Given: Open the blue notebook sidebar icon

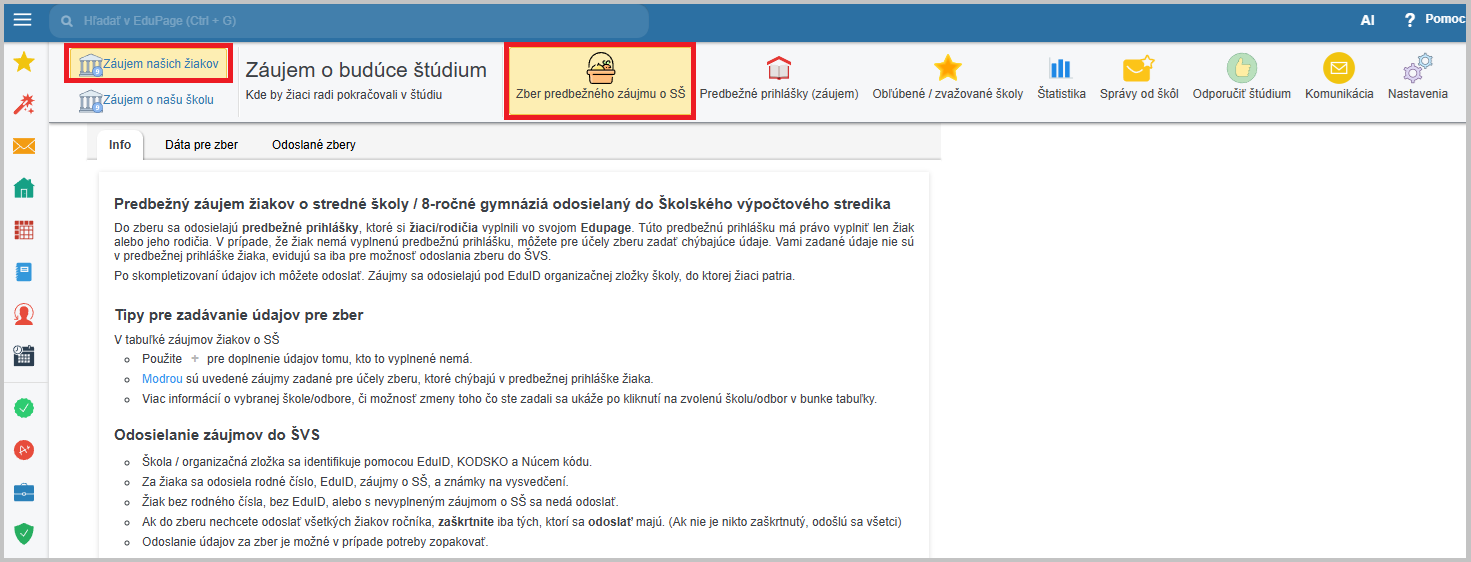Looking at the screenshot, I should click(24, 272).
